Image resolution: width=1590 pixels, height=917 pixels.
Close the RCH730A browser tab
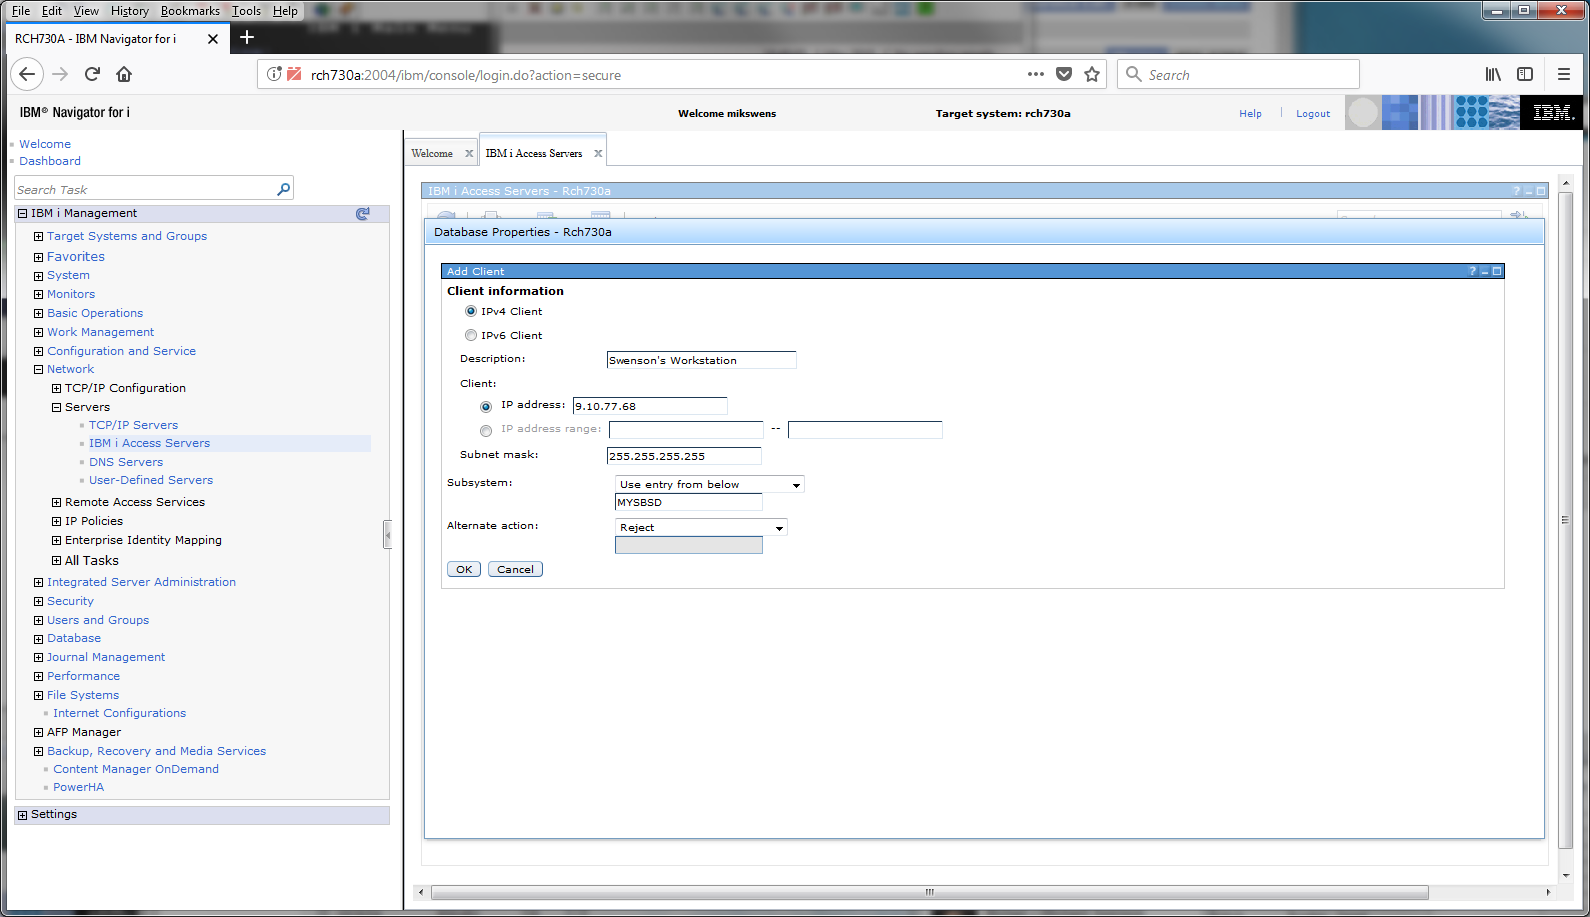coord(213,39)
